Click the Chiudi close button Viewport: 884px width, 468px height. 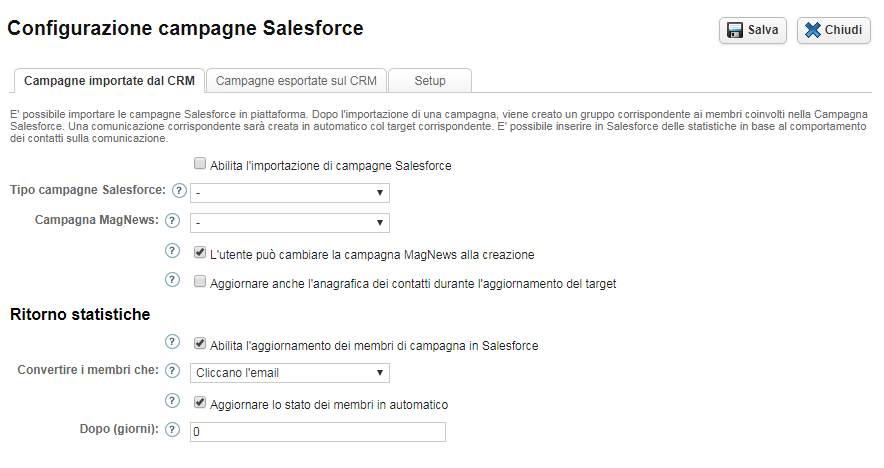click(833, 30)
